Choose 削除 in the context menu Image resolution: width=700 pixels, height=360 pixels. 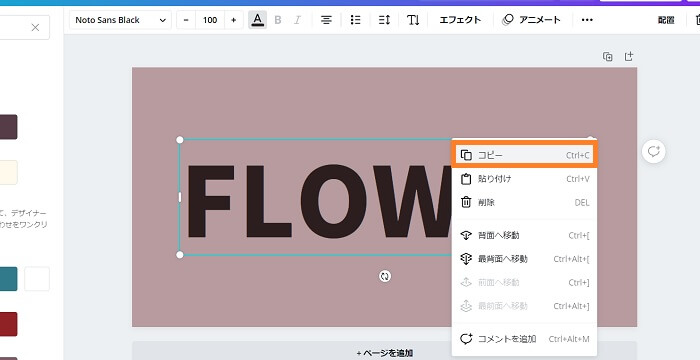pyautogui.click(x=524, y=203)
